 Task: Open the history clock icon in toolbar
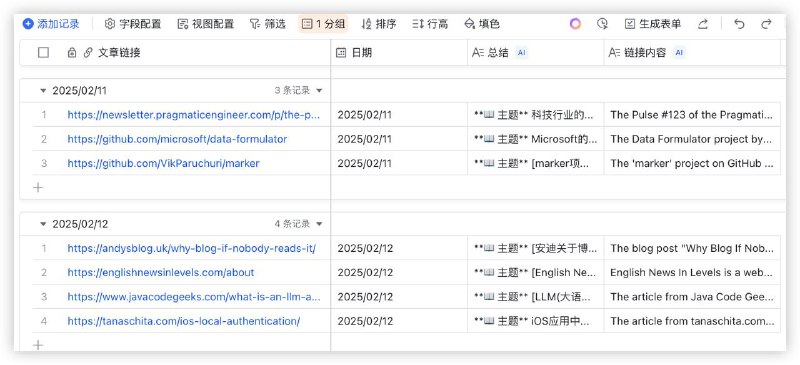[603, 24]
